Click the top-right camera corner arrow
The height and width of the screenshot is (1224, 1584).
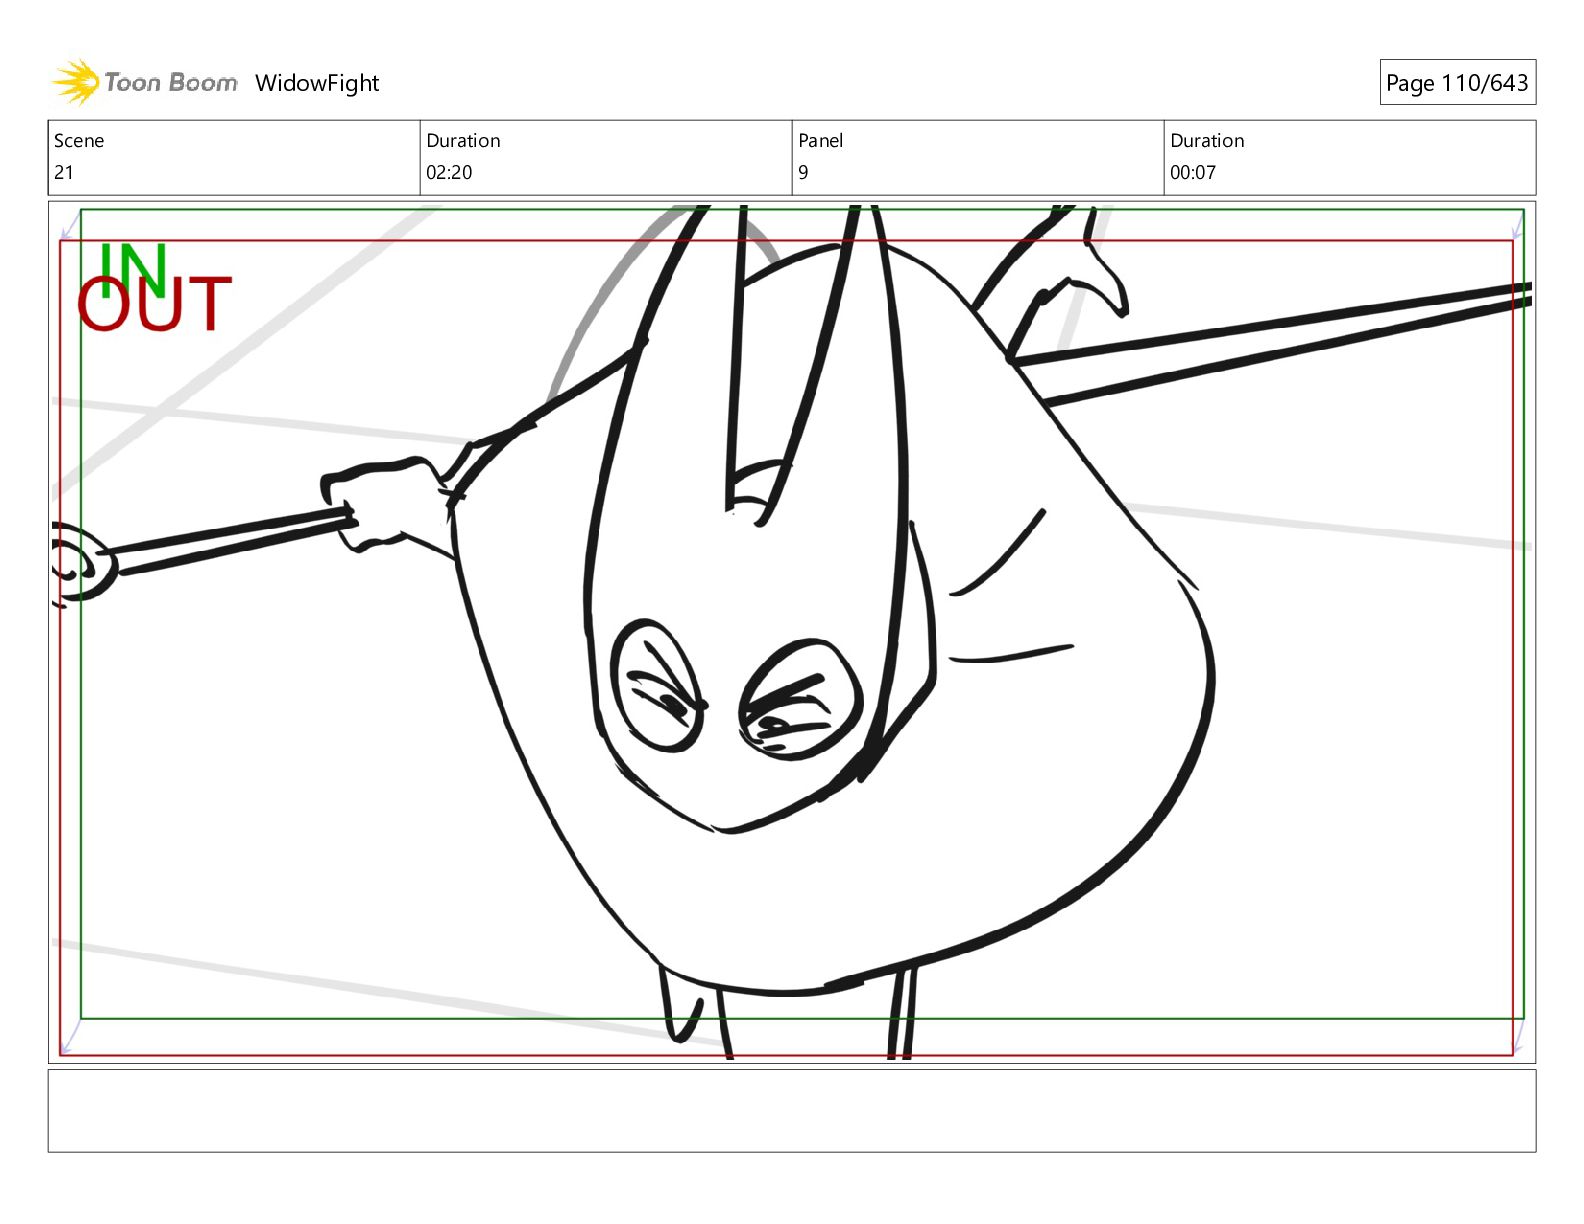(1517, 225)
